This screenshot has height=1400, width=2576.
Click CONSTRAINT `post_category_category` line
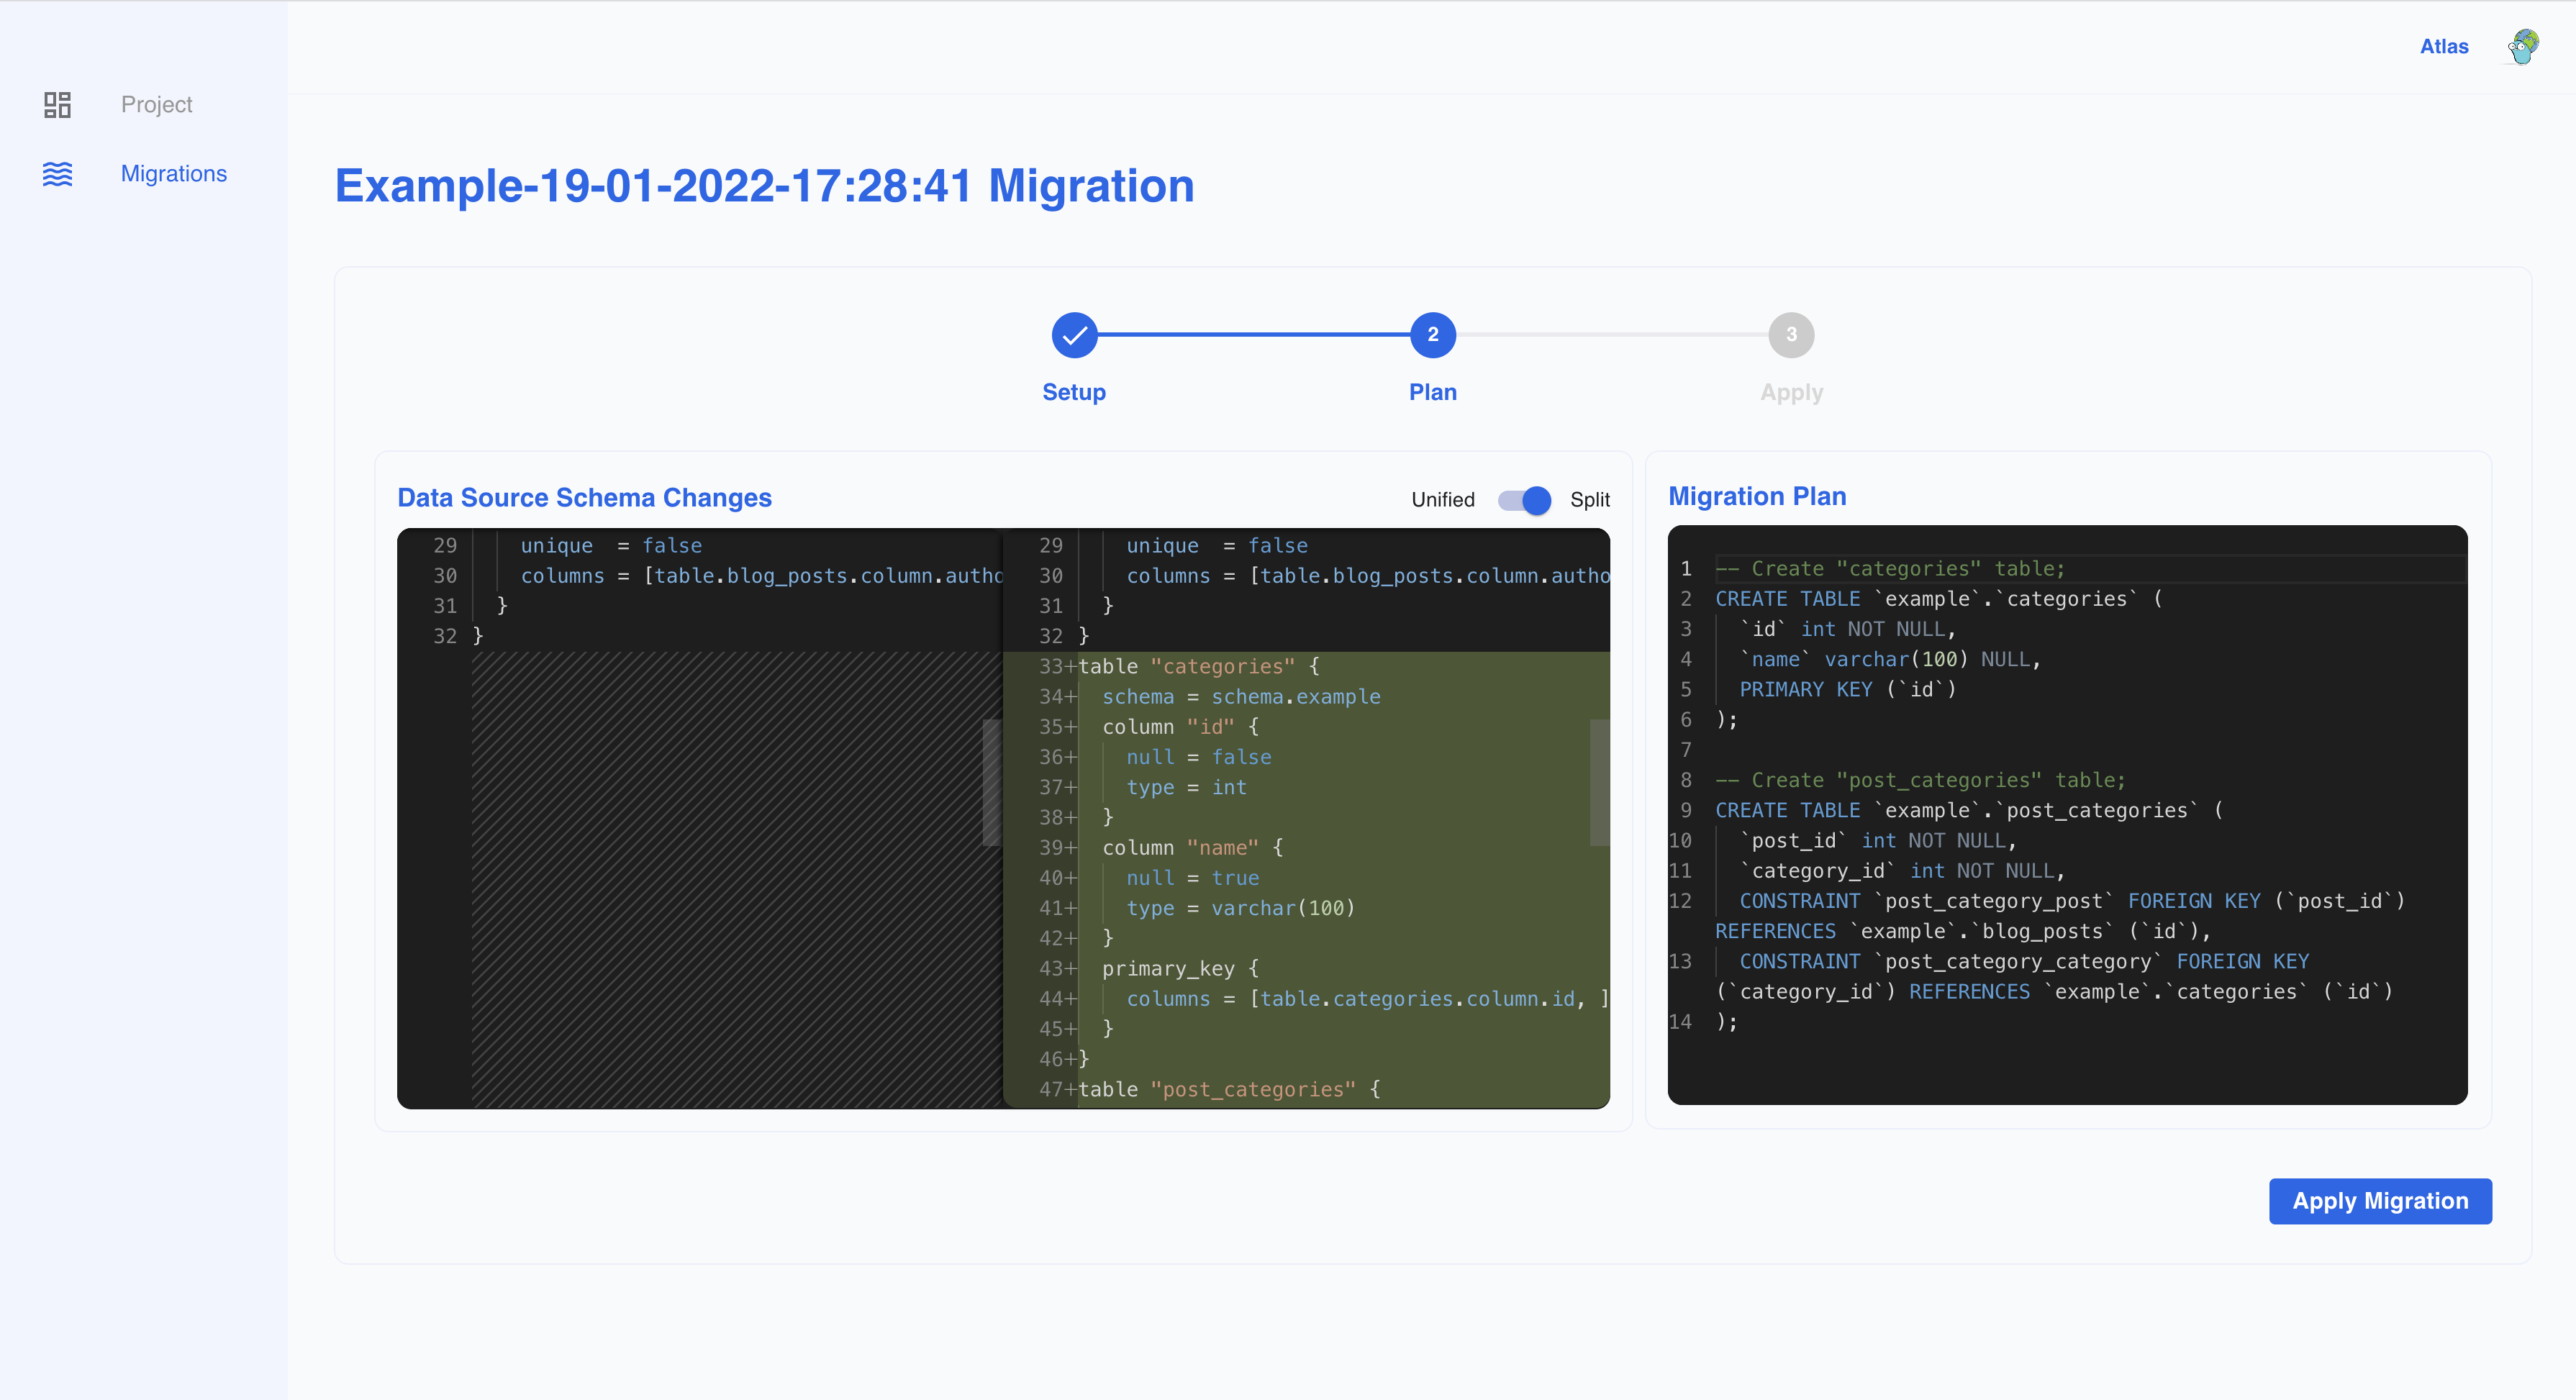pyautogui.click(x=2055, y=977)
